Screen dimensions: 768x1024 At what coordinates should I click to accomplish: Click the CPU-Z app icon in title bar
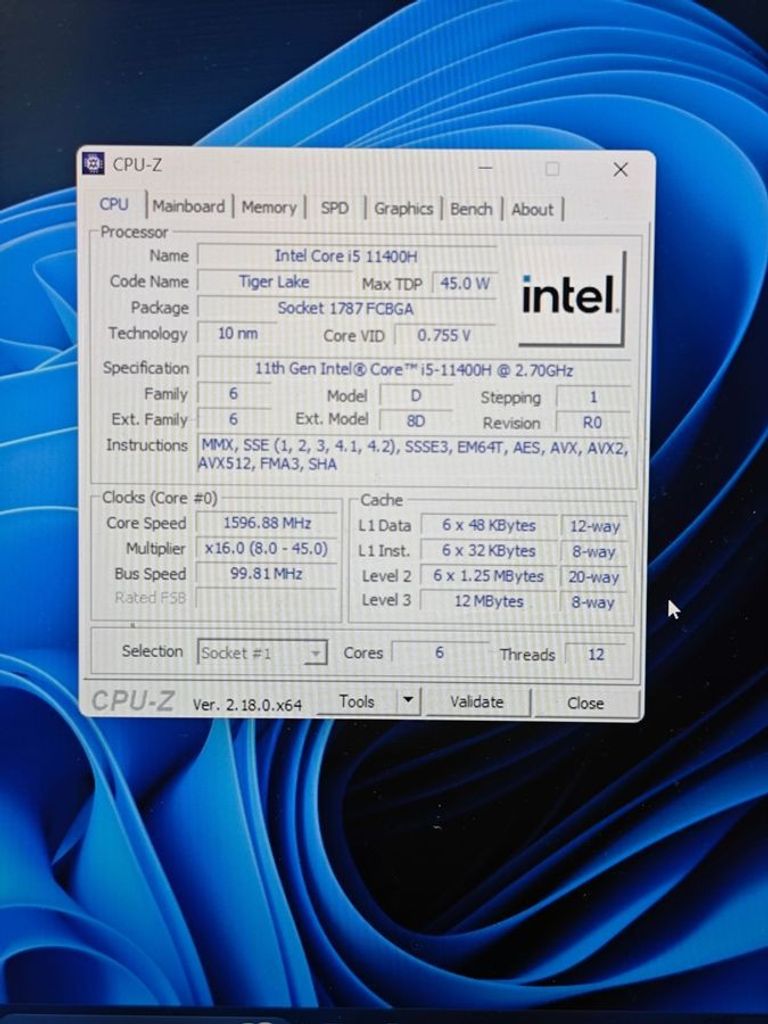click(x=93, y=163)
